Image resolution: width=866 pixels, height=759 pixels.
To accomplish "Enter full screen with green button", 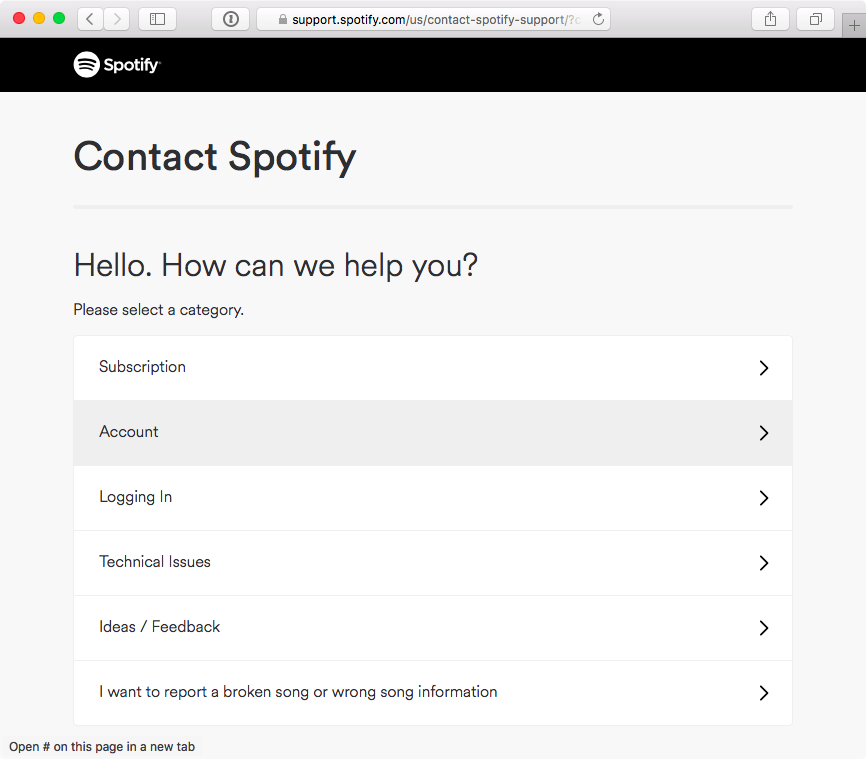I will 59,18.
